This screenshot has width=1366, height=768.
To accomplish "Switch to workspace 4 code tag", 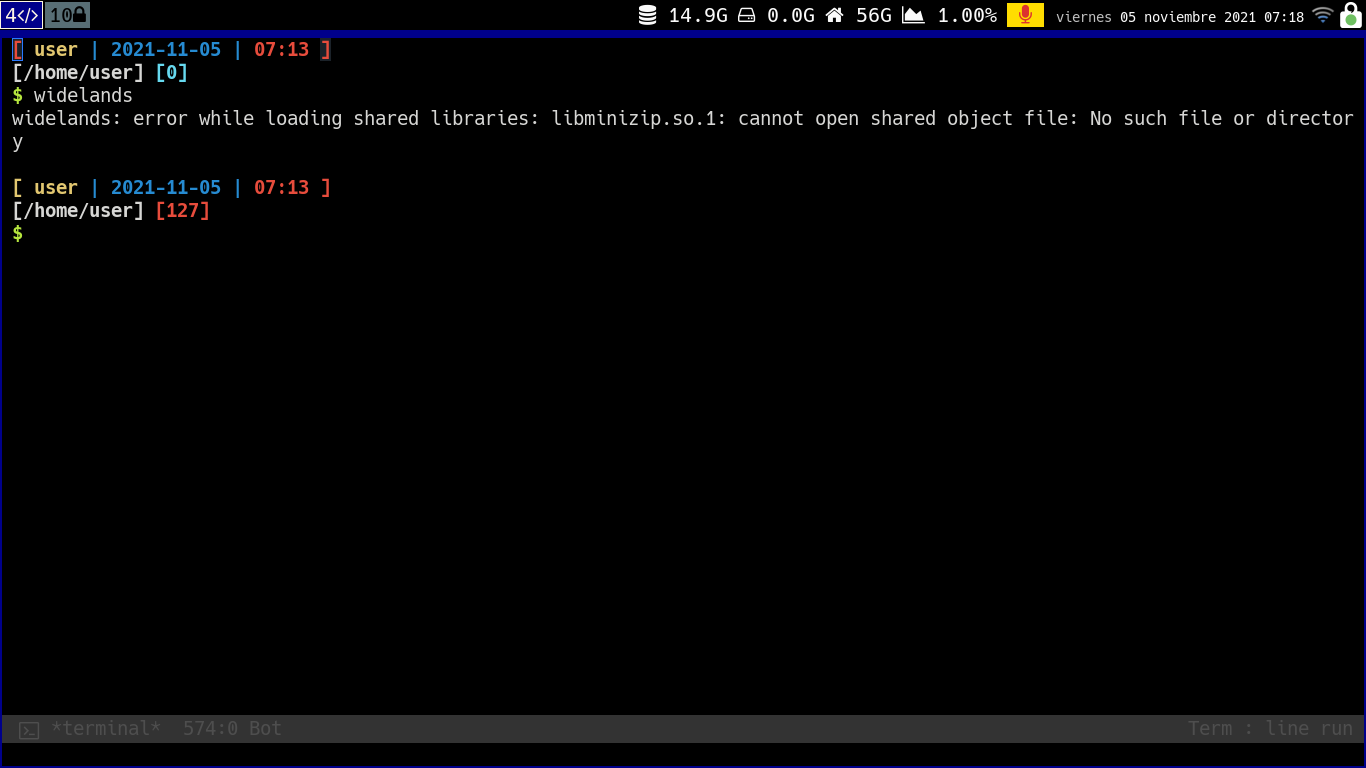I will pyautogui.click(x=22, y=15).
